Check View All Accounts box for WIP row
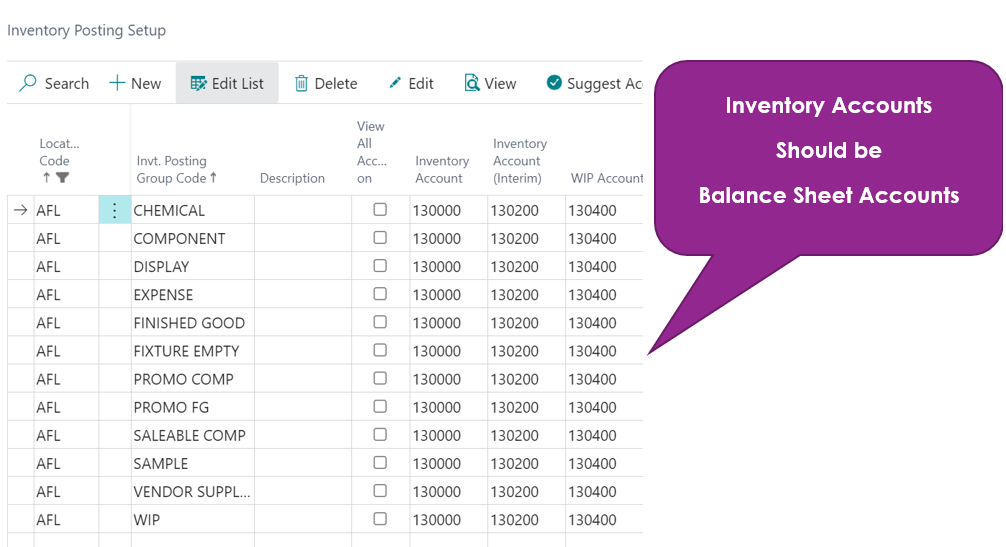 (380, 519)
